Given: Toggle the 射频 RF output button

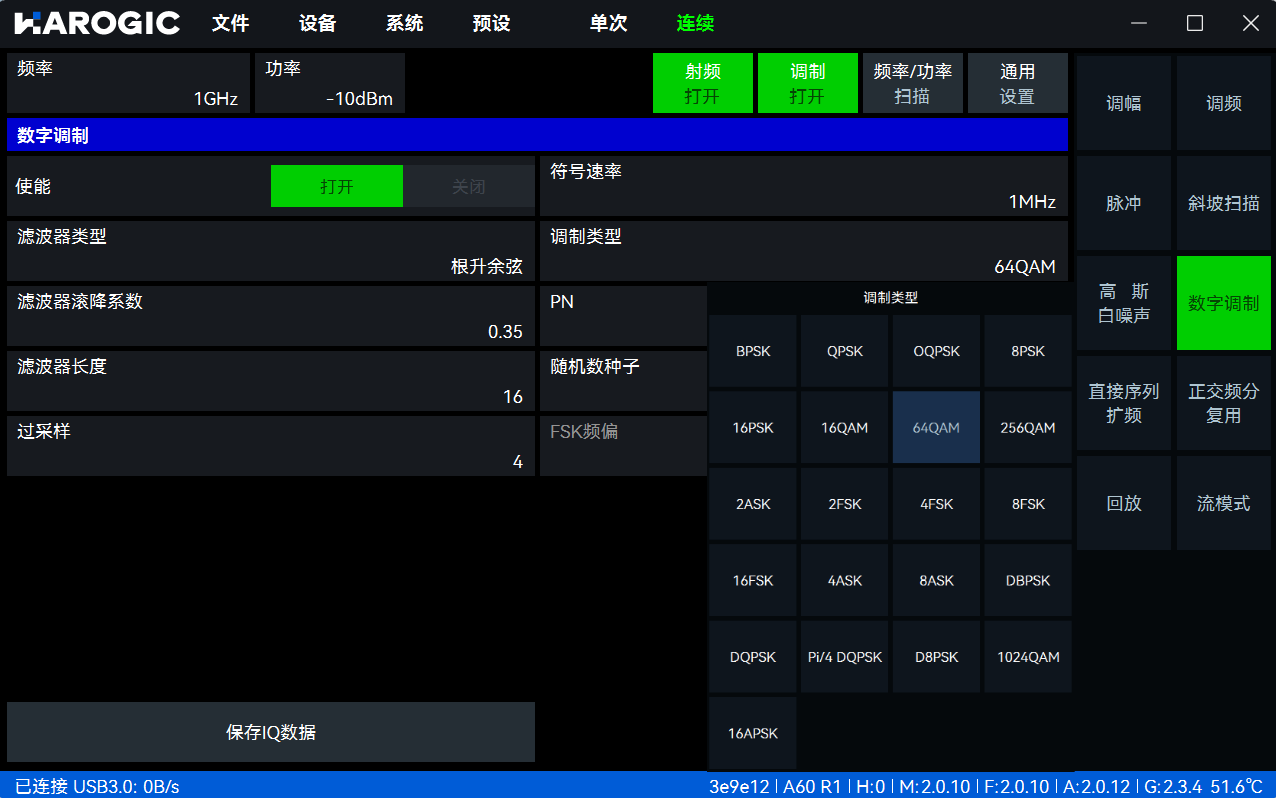Looking at the screenshot, I should [702, 83].
